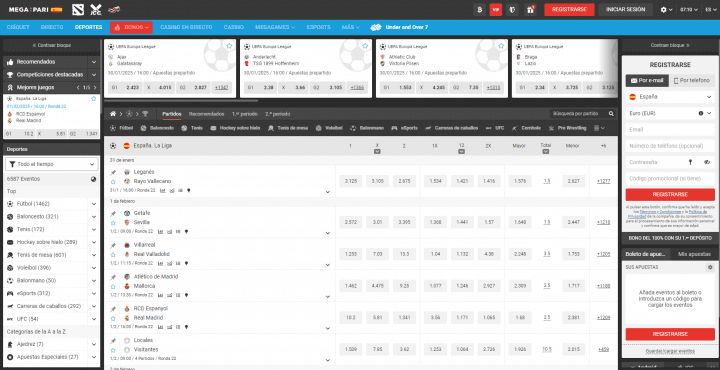This screenshot has height=370, width=720.
Task: Toggle password visibility eye icon
Action: 707,162
